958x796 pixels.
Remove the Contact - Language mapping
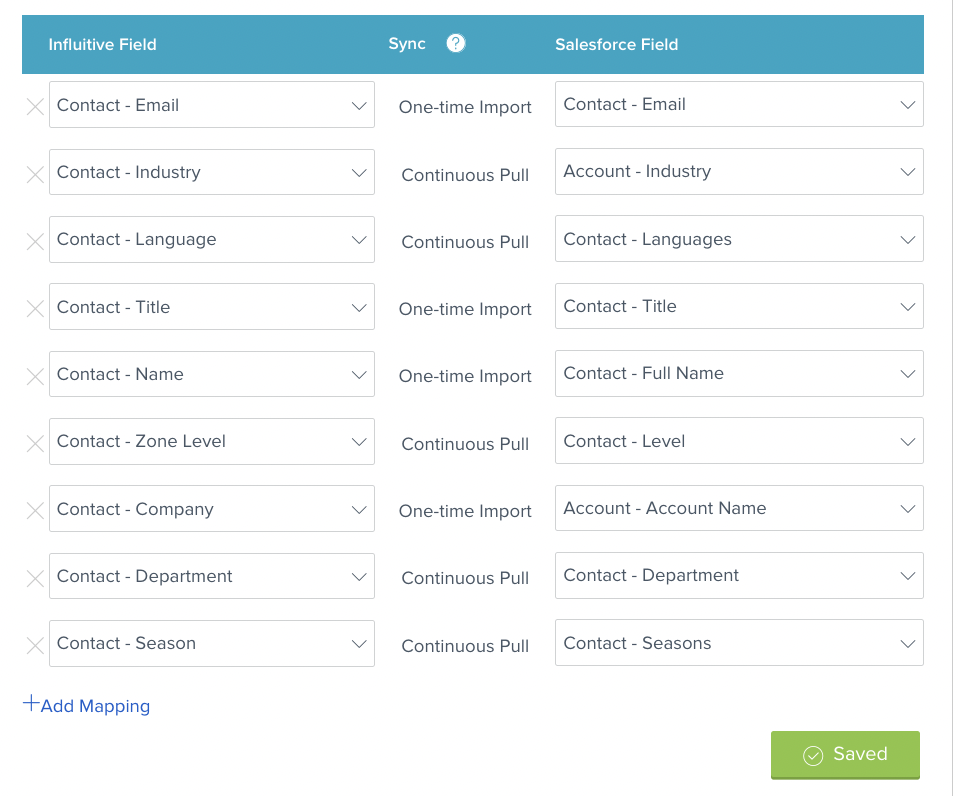[x=35, y=241]
